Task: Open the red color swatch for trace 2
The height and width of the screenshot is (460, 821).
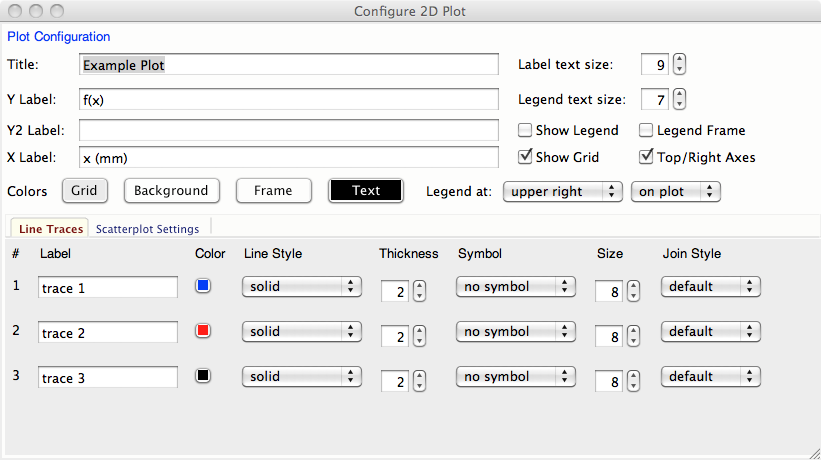Action: click(x=203, y=331)
